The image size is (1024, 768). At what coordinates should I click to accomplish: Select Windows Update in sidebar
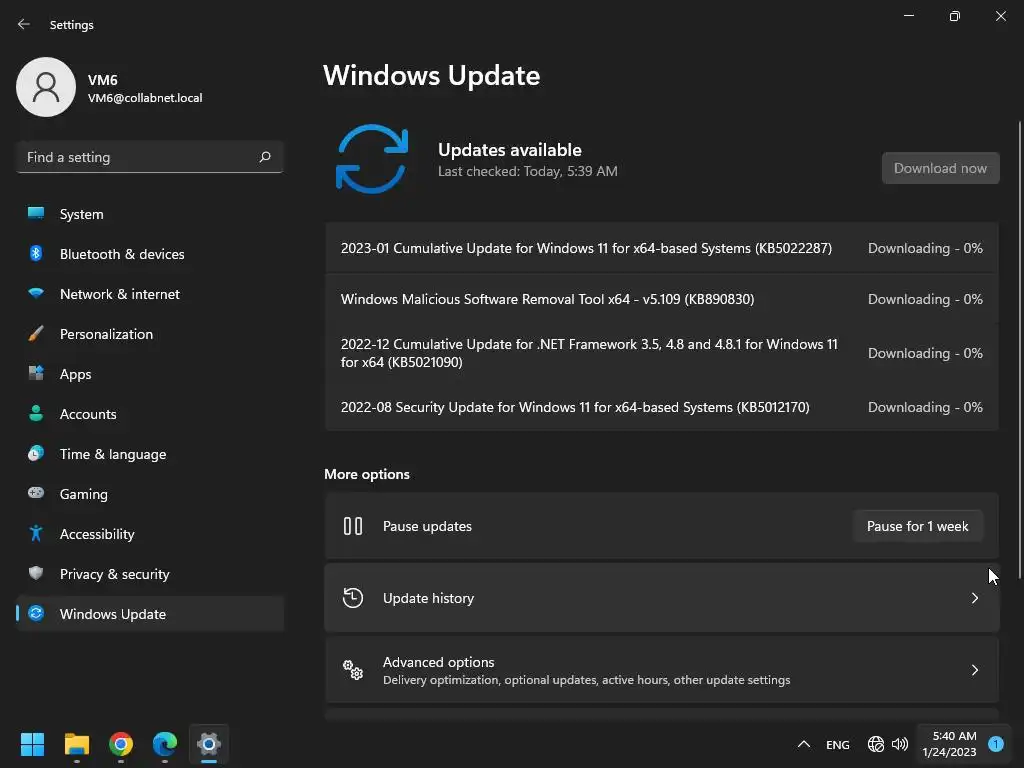point(150,614)
